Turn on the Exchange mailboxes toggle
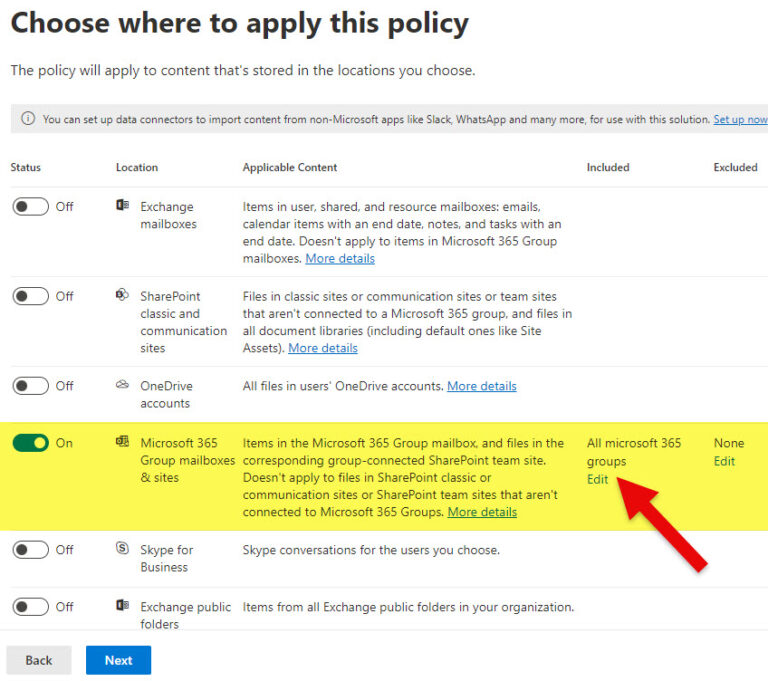768x681 pixels. pos(31,207)
